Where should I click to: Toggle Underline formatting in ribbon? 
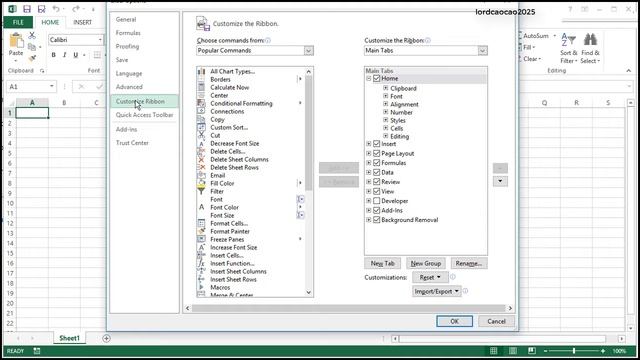coord(76,55)
